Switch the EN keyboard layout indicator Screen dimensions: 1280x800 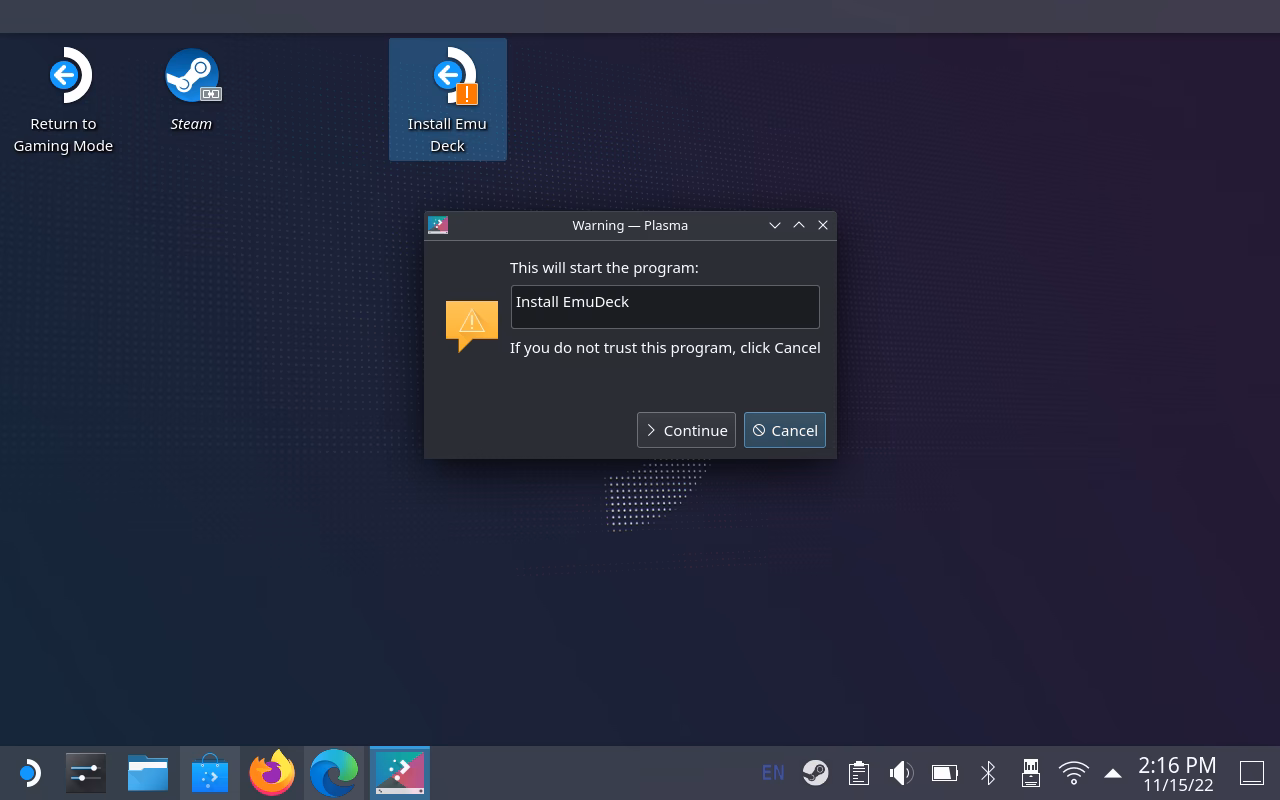[x=773, y=773]
